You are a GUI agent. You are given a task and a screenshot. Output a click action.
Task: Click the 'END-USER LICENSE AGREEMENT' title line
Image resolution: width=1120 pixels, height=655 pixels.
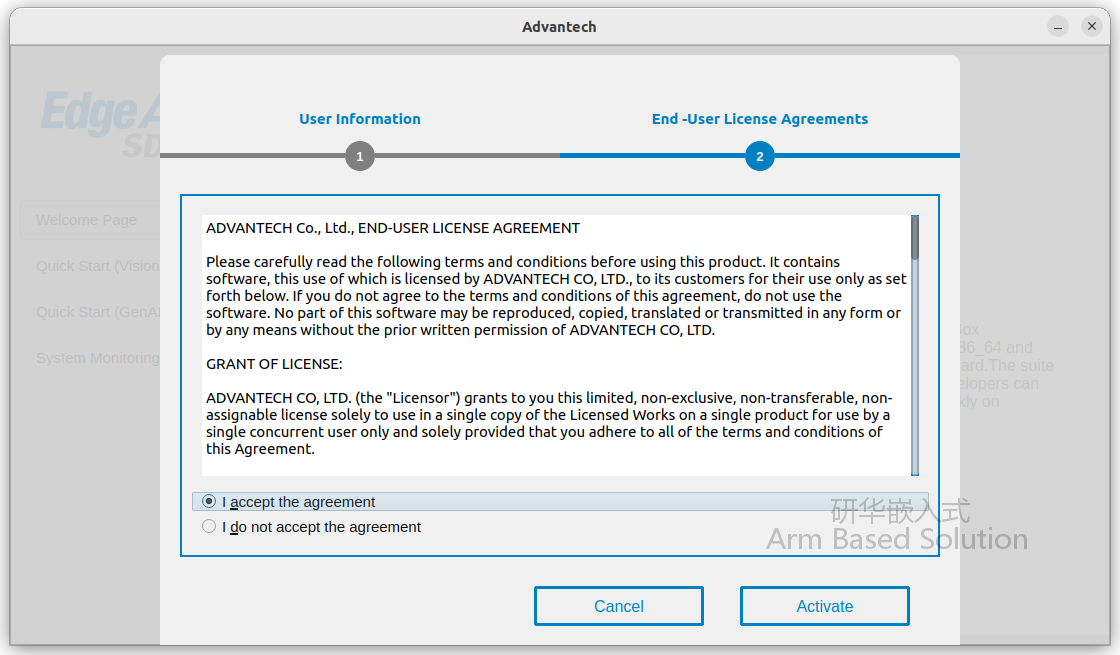click(393, 228)
